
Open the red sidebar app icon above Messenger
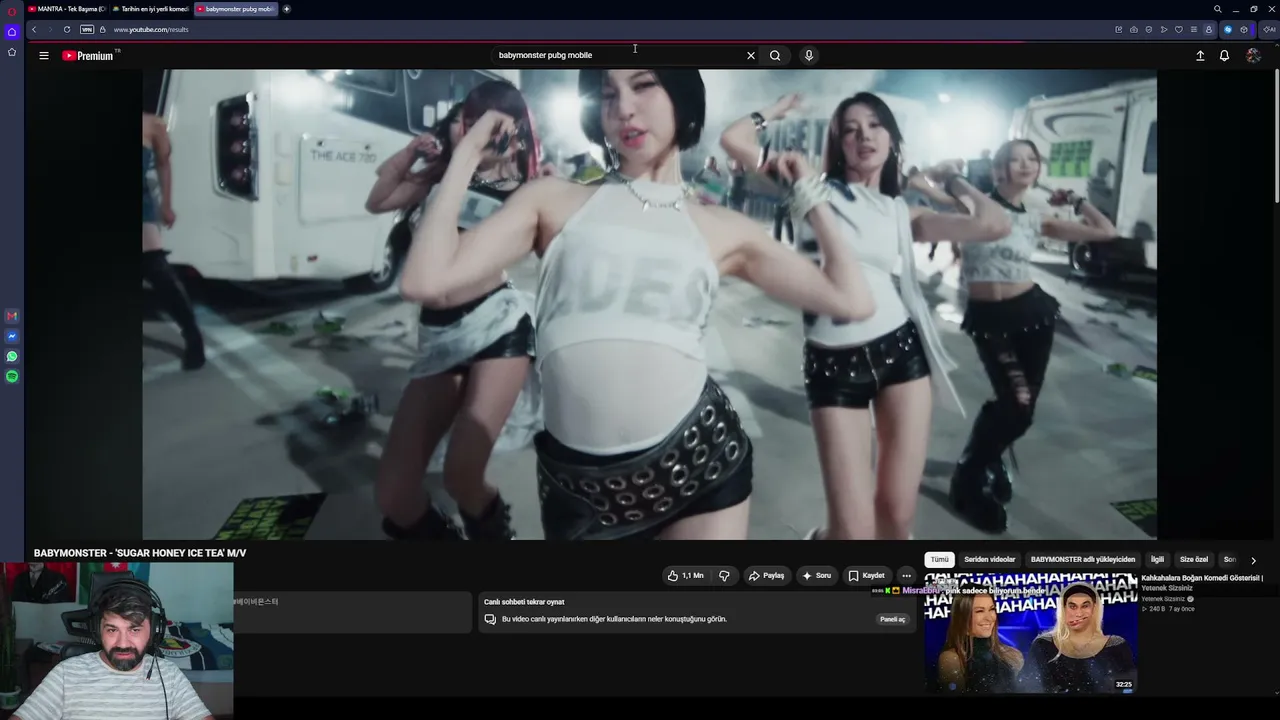click(x=12, y=316)
